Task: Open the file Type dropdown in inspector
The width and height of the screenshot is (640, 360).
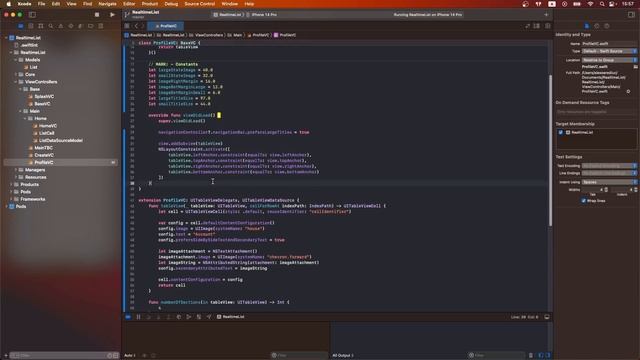Action: click(x=609, y=51)
